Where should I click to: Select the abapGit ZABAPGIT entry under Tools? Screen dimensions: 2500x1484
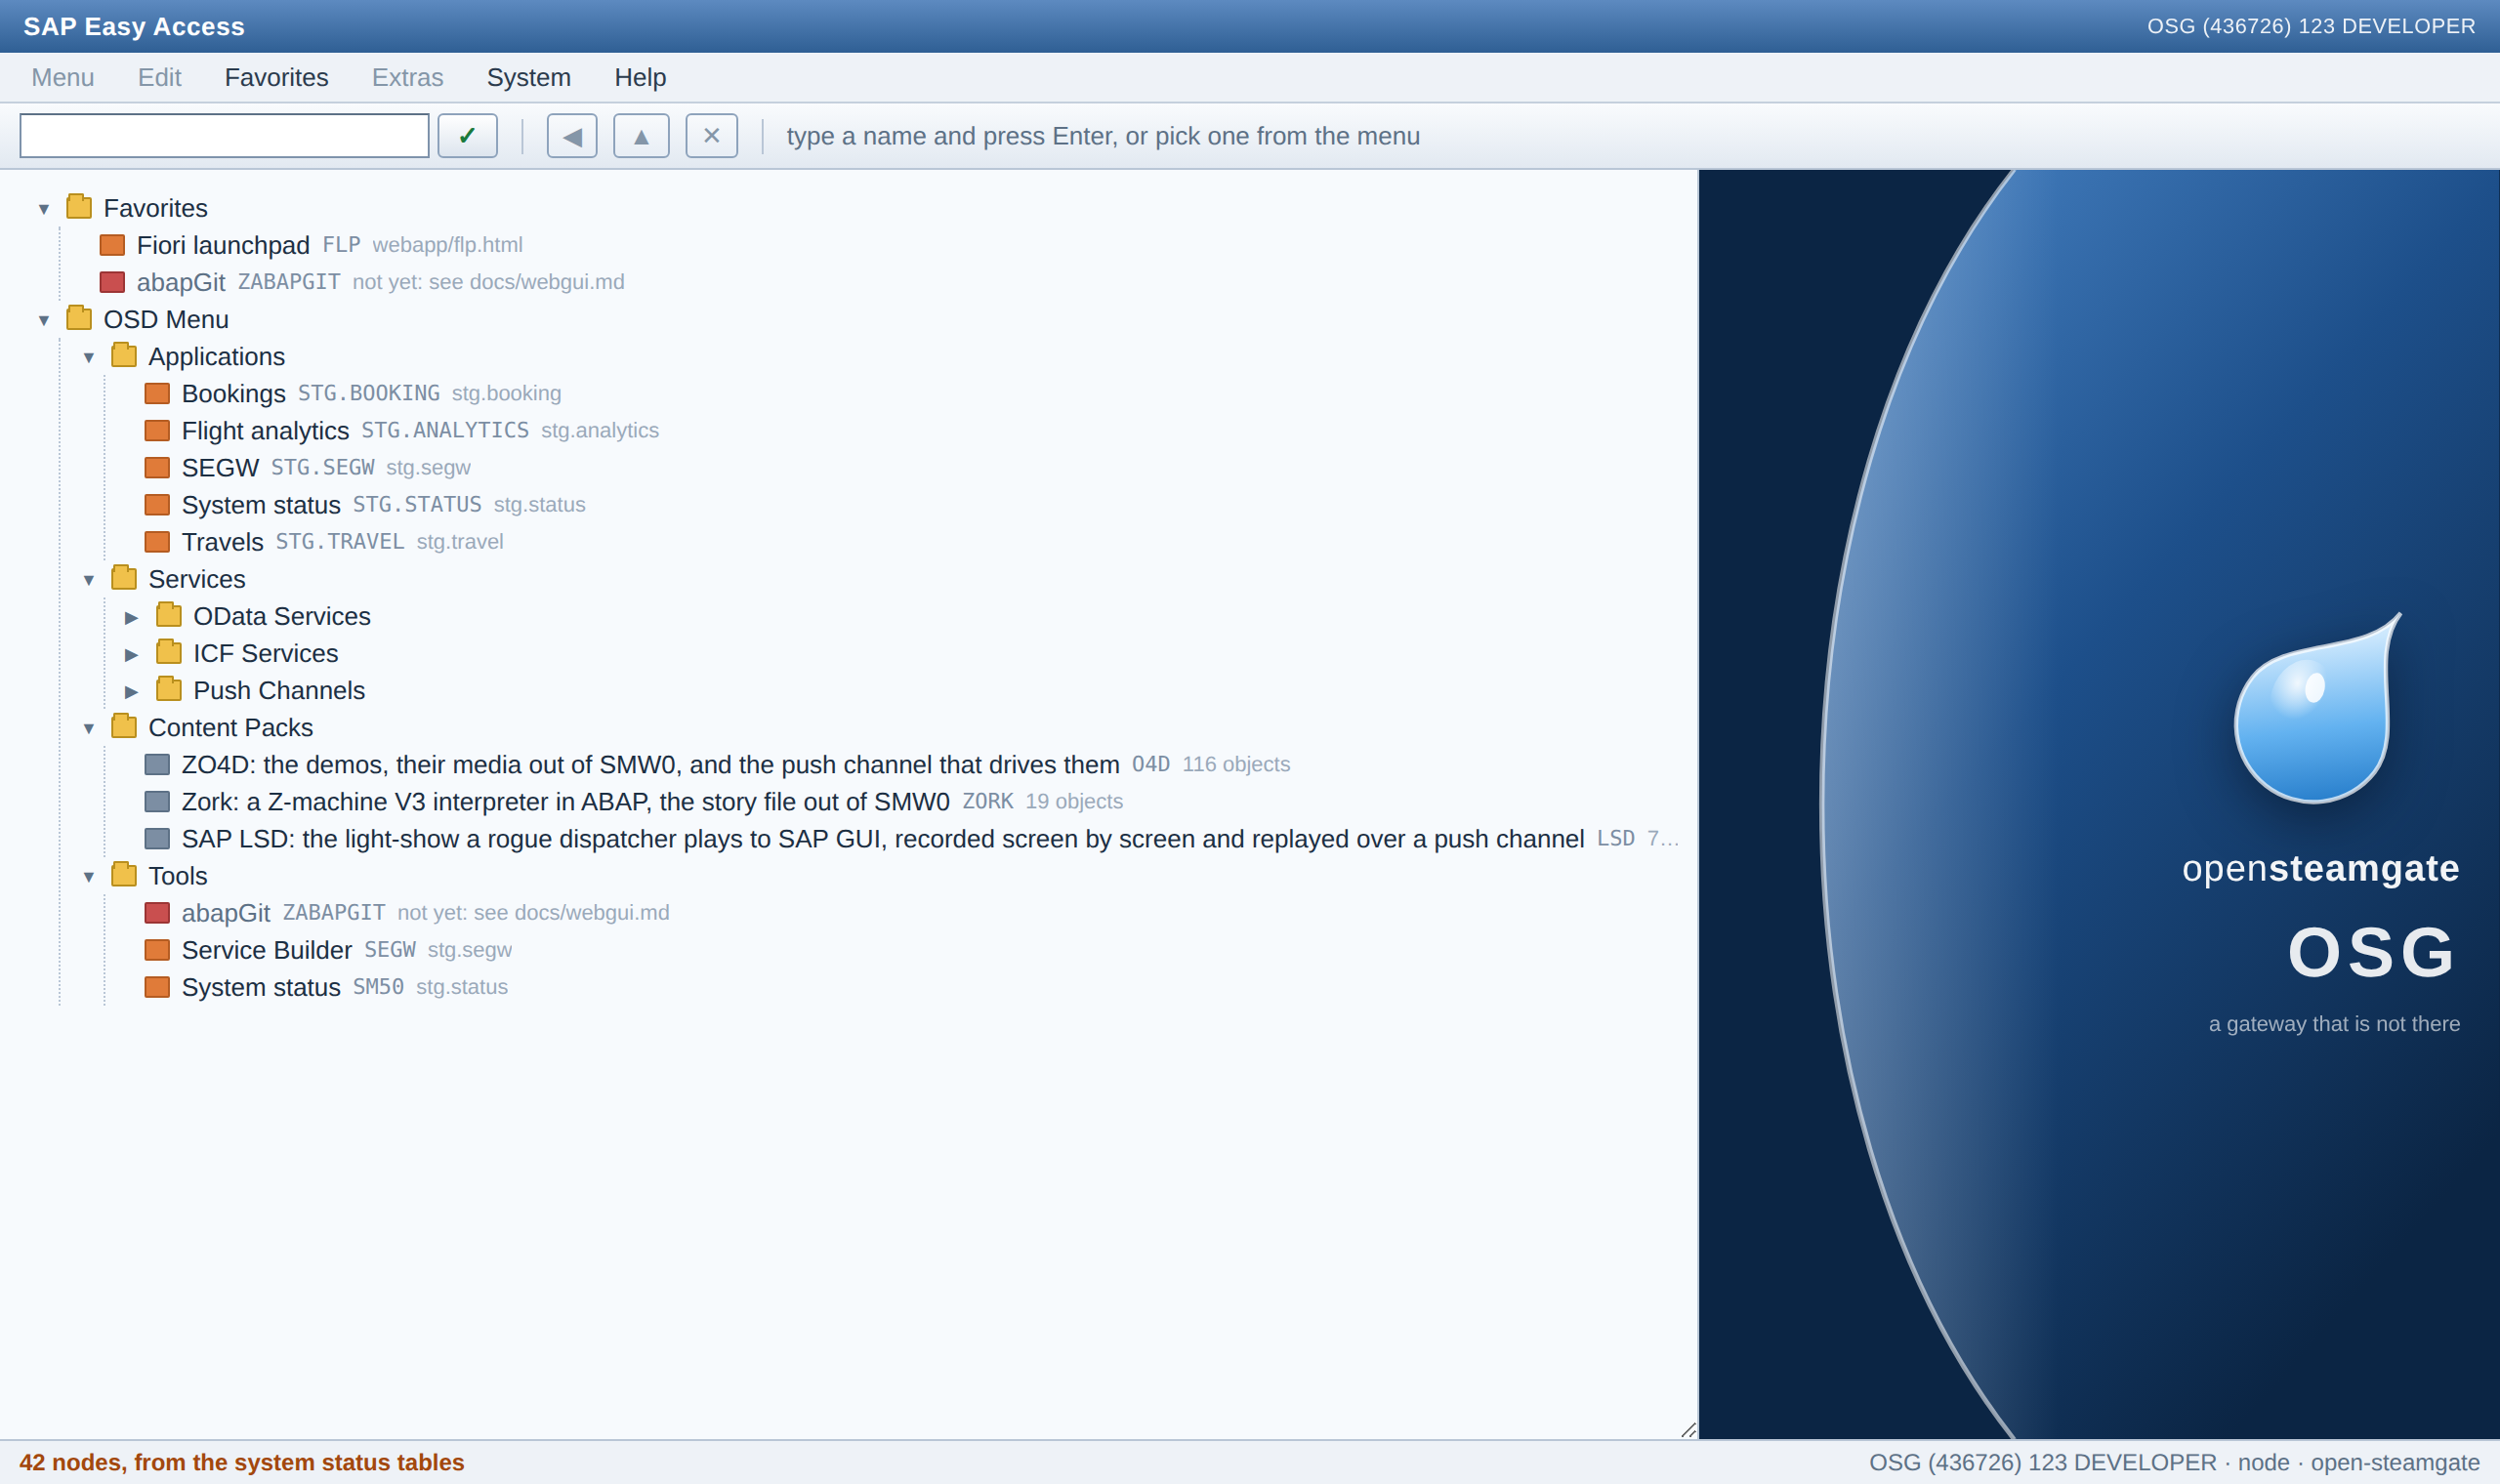pos(406,913)
